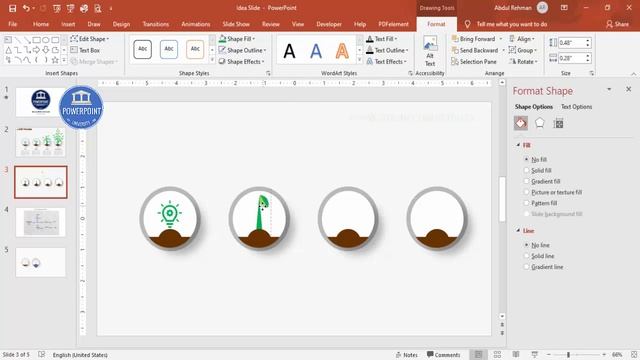The width and height of the screenshot is (640, 360).
Task: Click the Save icon in quick access toolbar
Action: [x=12, y=8]
